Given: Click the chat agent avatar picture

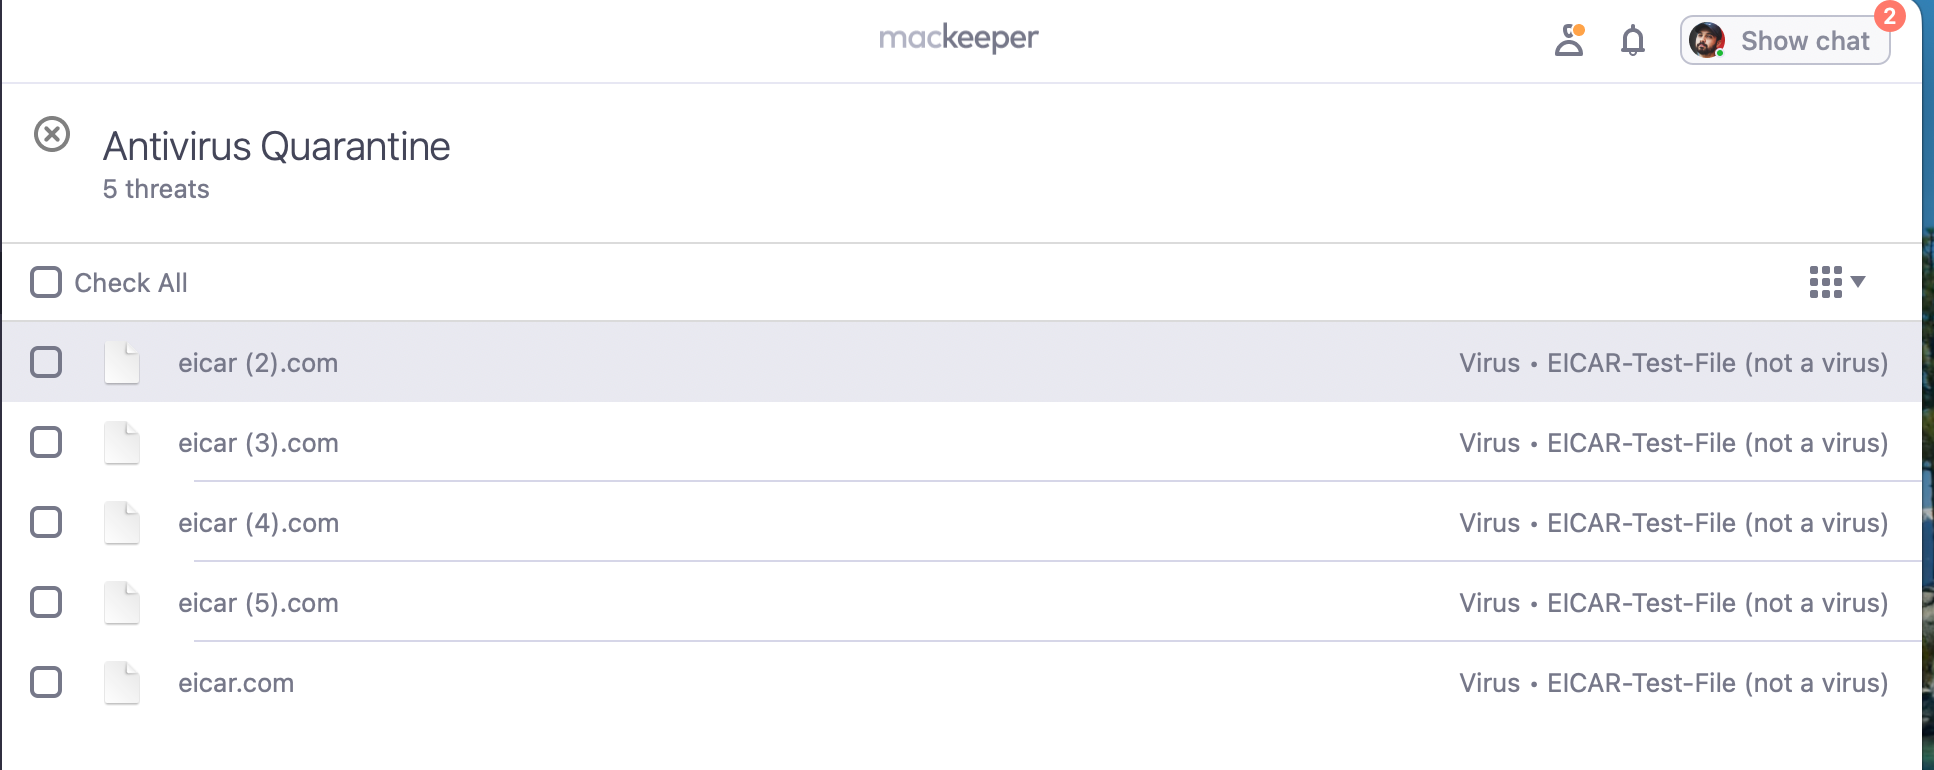Looking at the screenshot, I should click(x=1706, y=41).
